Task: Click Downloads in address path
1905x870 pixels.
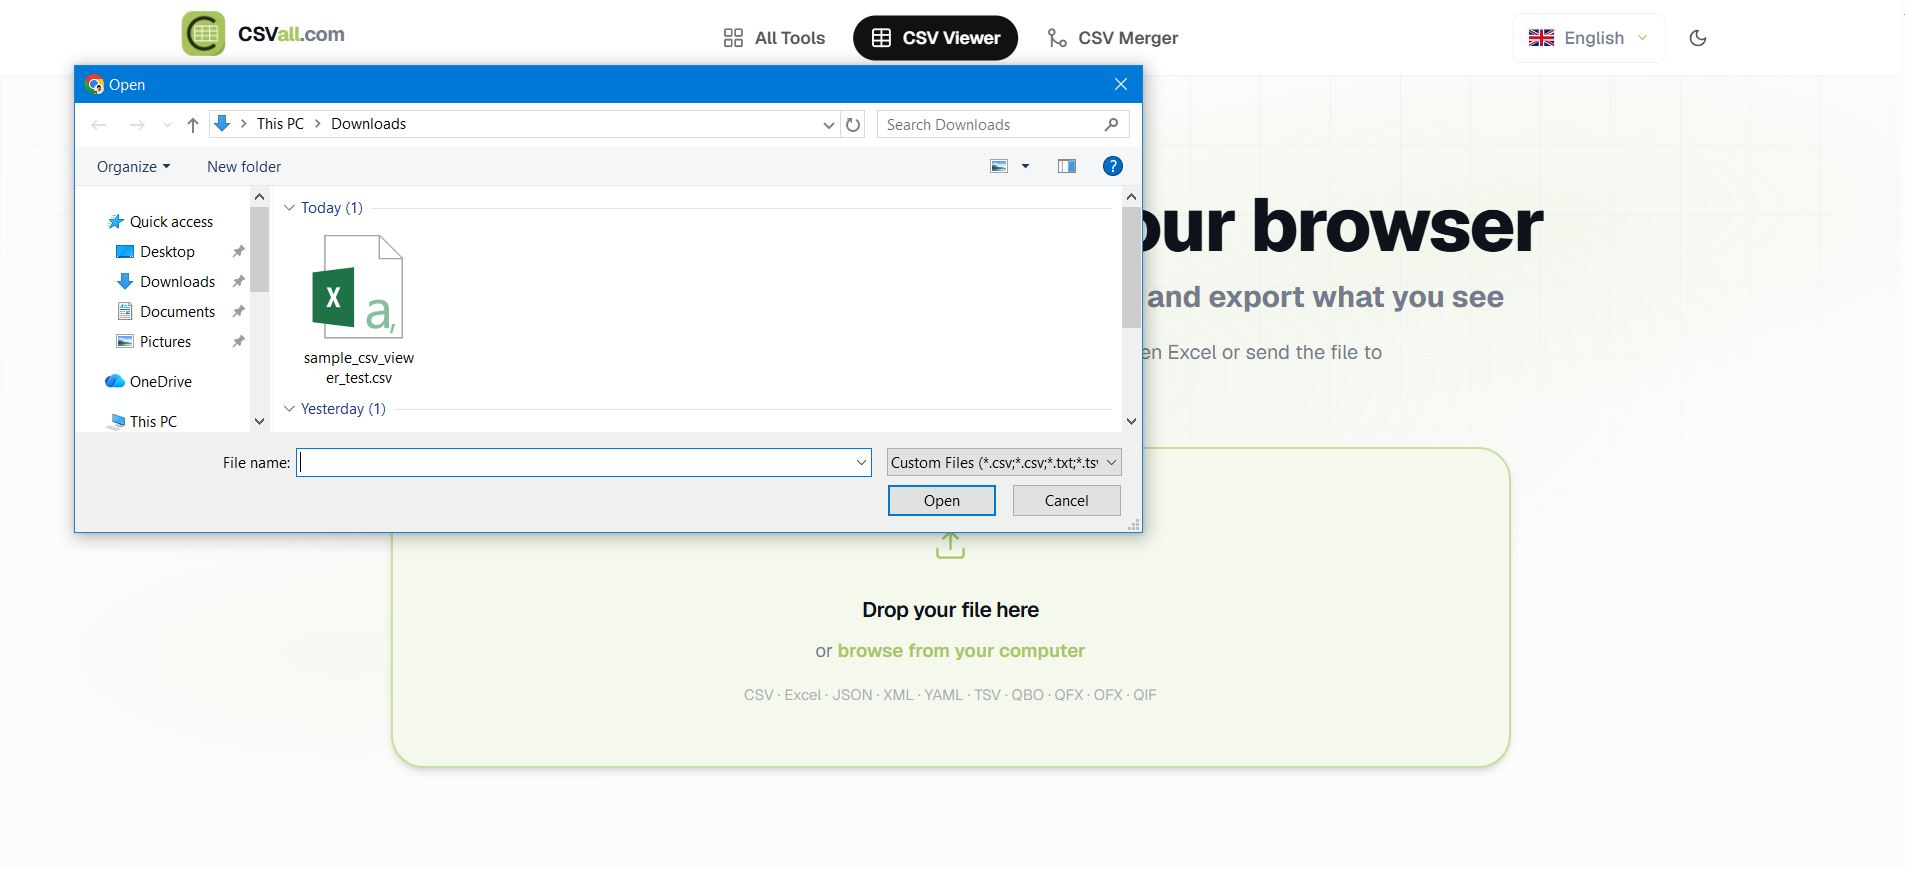Action: point(368,124)
